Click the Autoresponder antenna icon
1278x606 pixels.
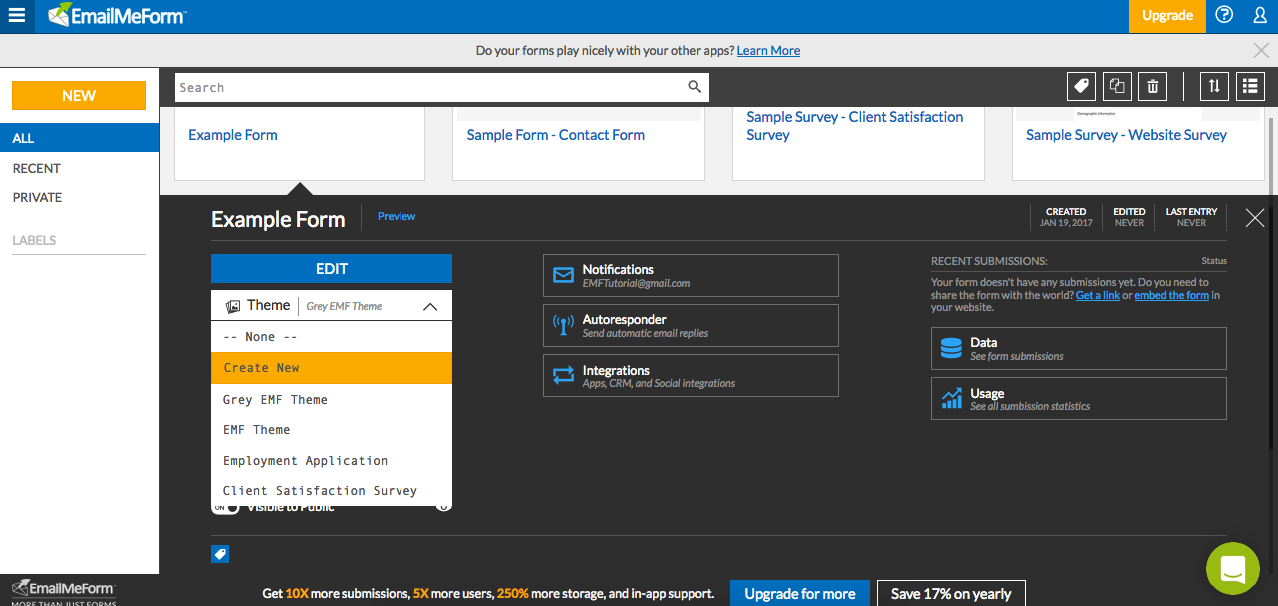564,325
